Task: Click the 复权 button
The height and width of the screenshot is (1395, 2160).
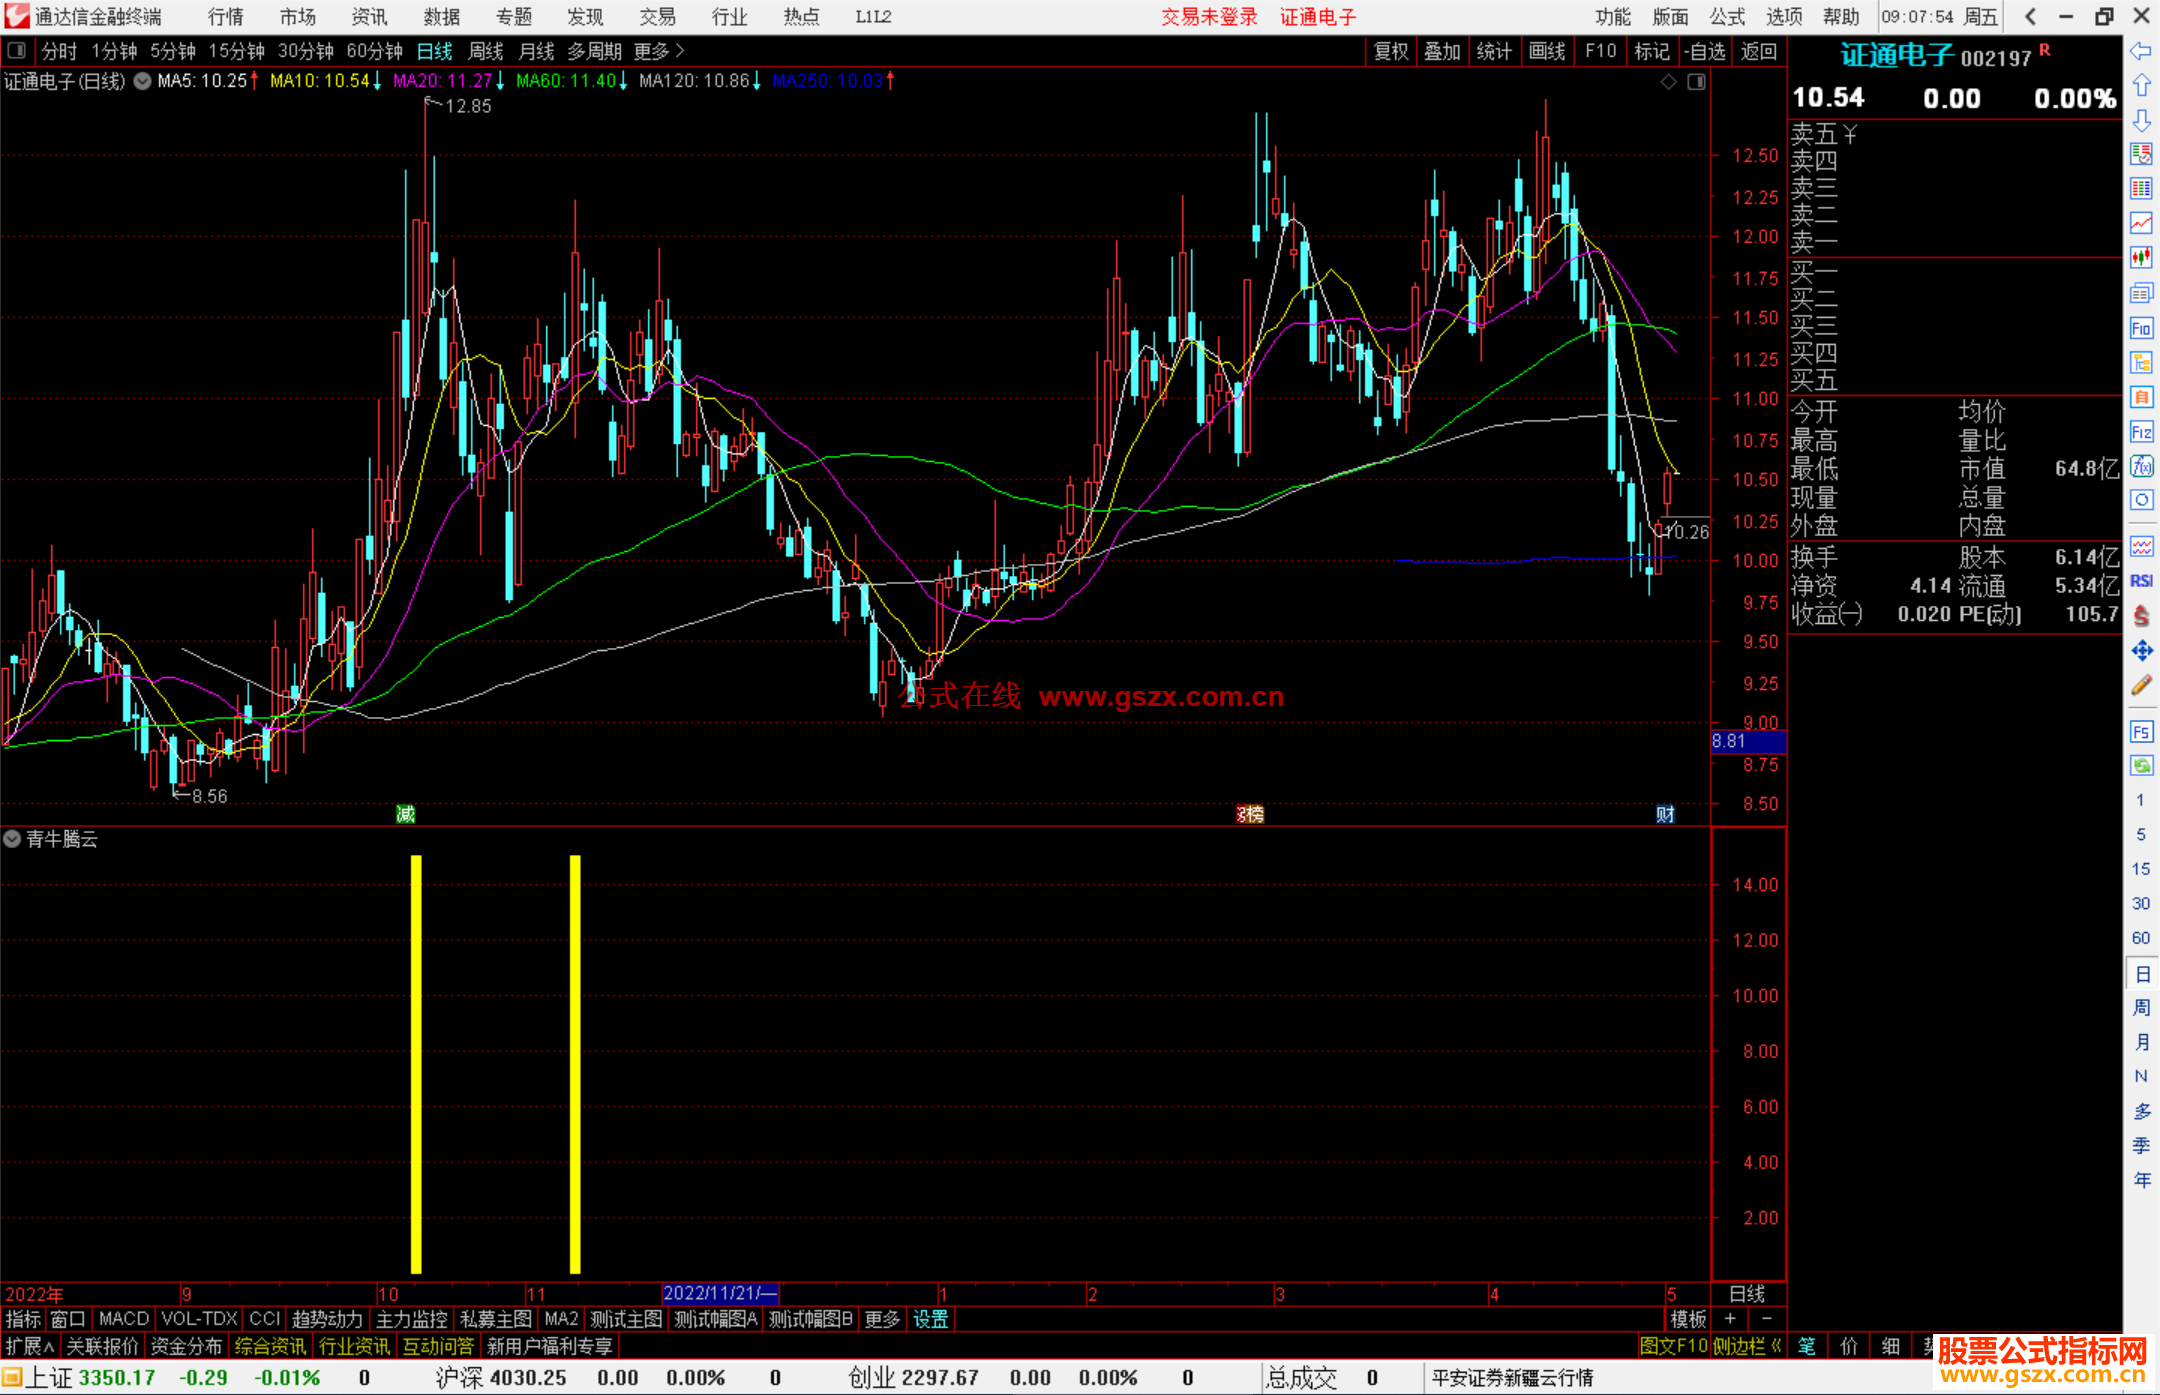Action: [x=1390, y=50]
